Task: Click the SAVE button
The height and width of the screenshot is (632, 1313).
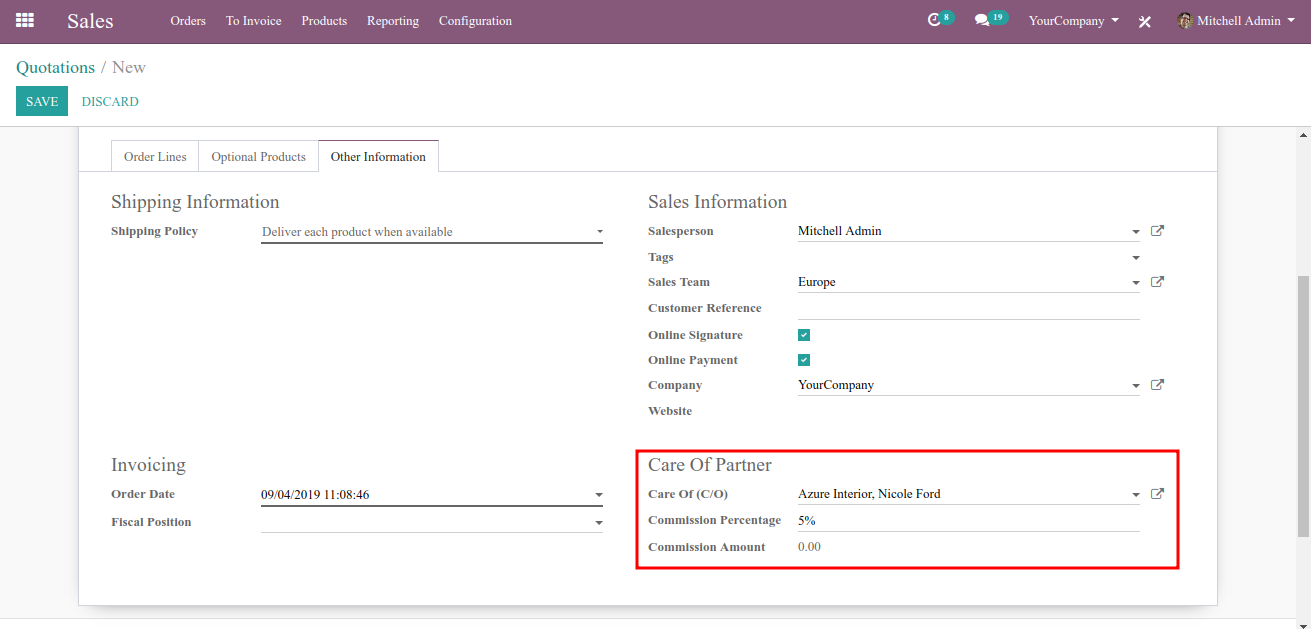Action: click(x=42, y=101)
